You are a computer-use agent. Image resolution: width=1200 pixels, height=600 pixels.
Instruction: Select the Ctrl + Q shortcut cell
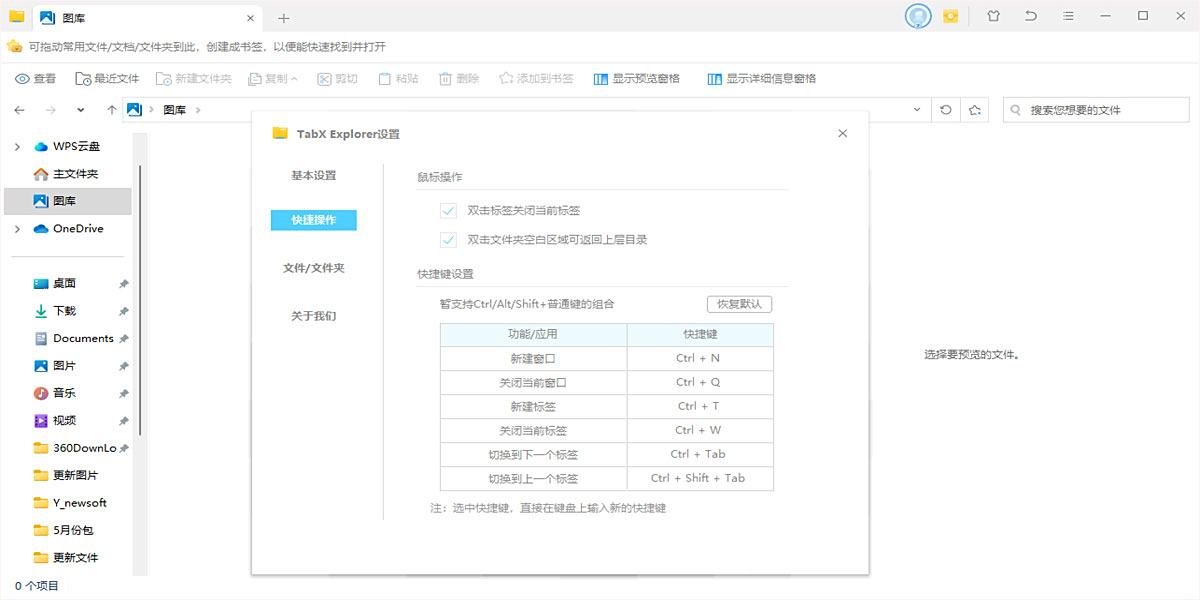pyautogui.click(x=700, y=382)
